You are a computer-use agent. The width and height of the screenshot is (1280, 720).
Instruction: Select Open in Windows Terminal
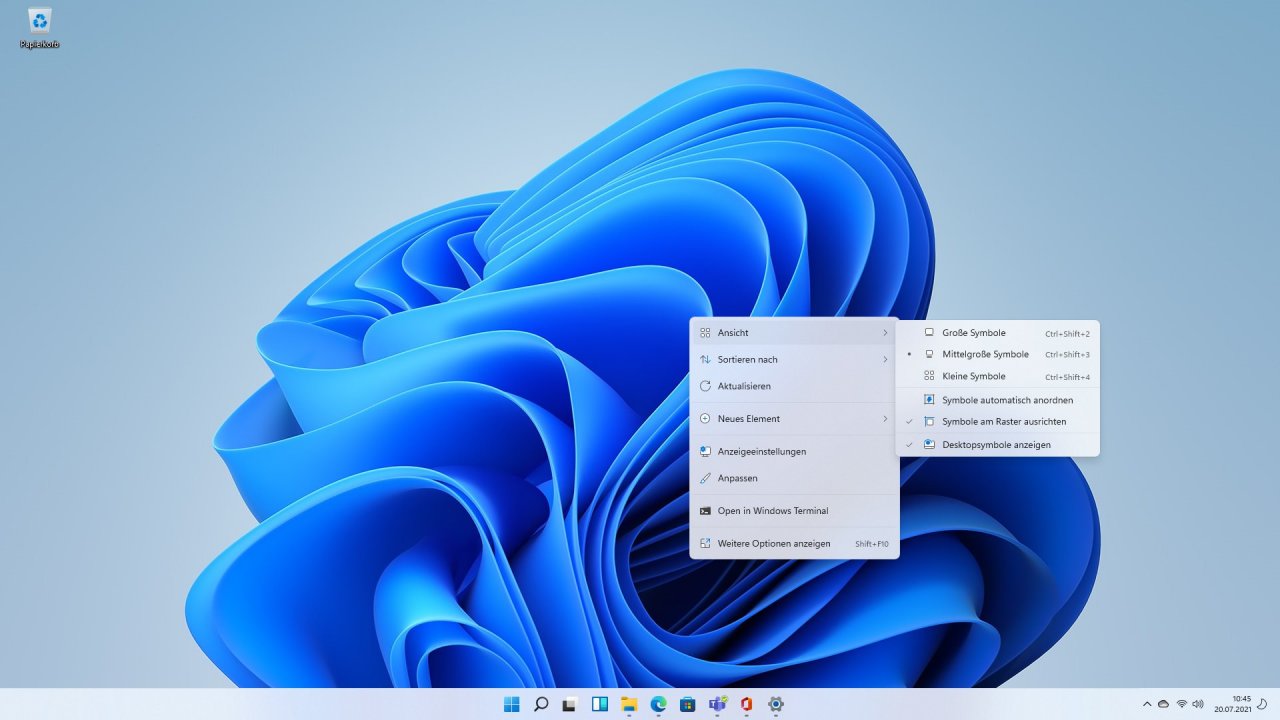(x=795, y=510)
